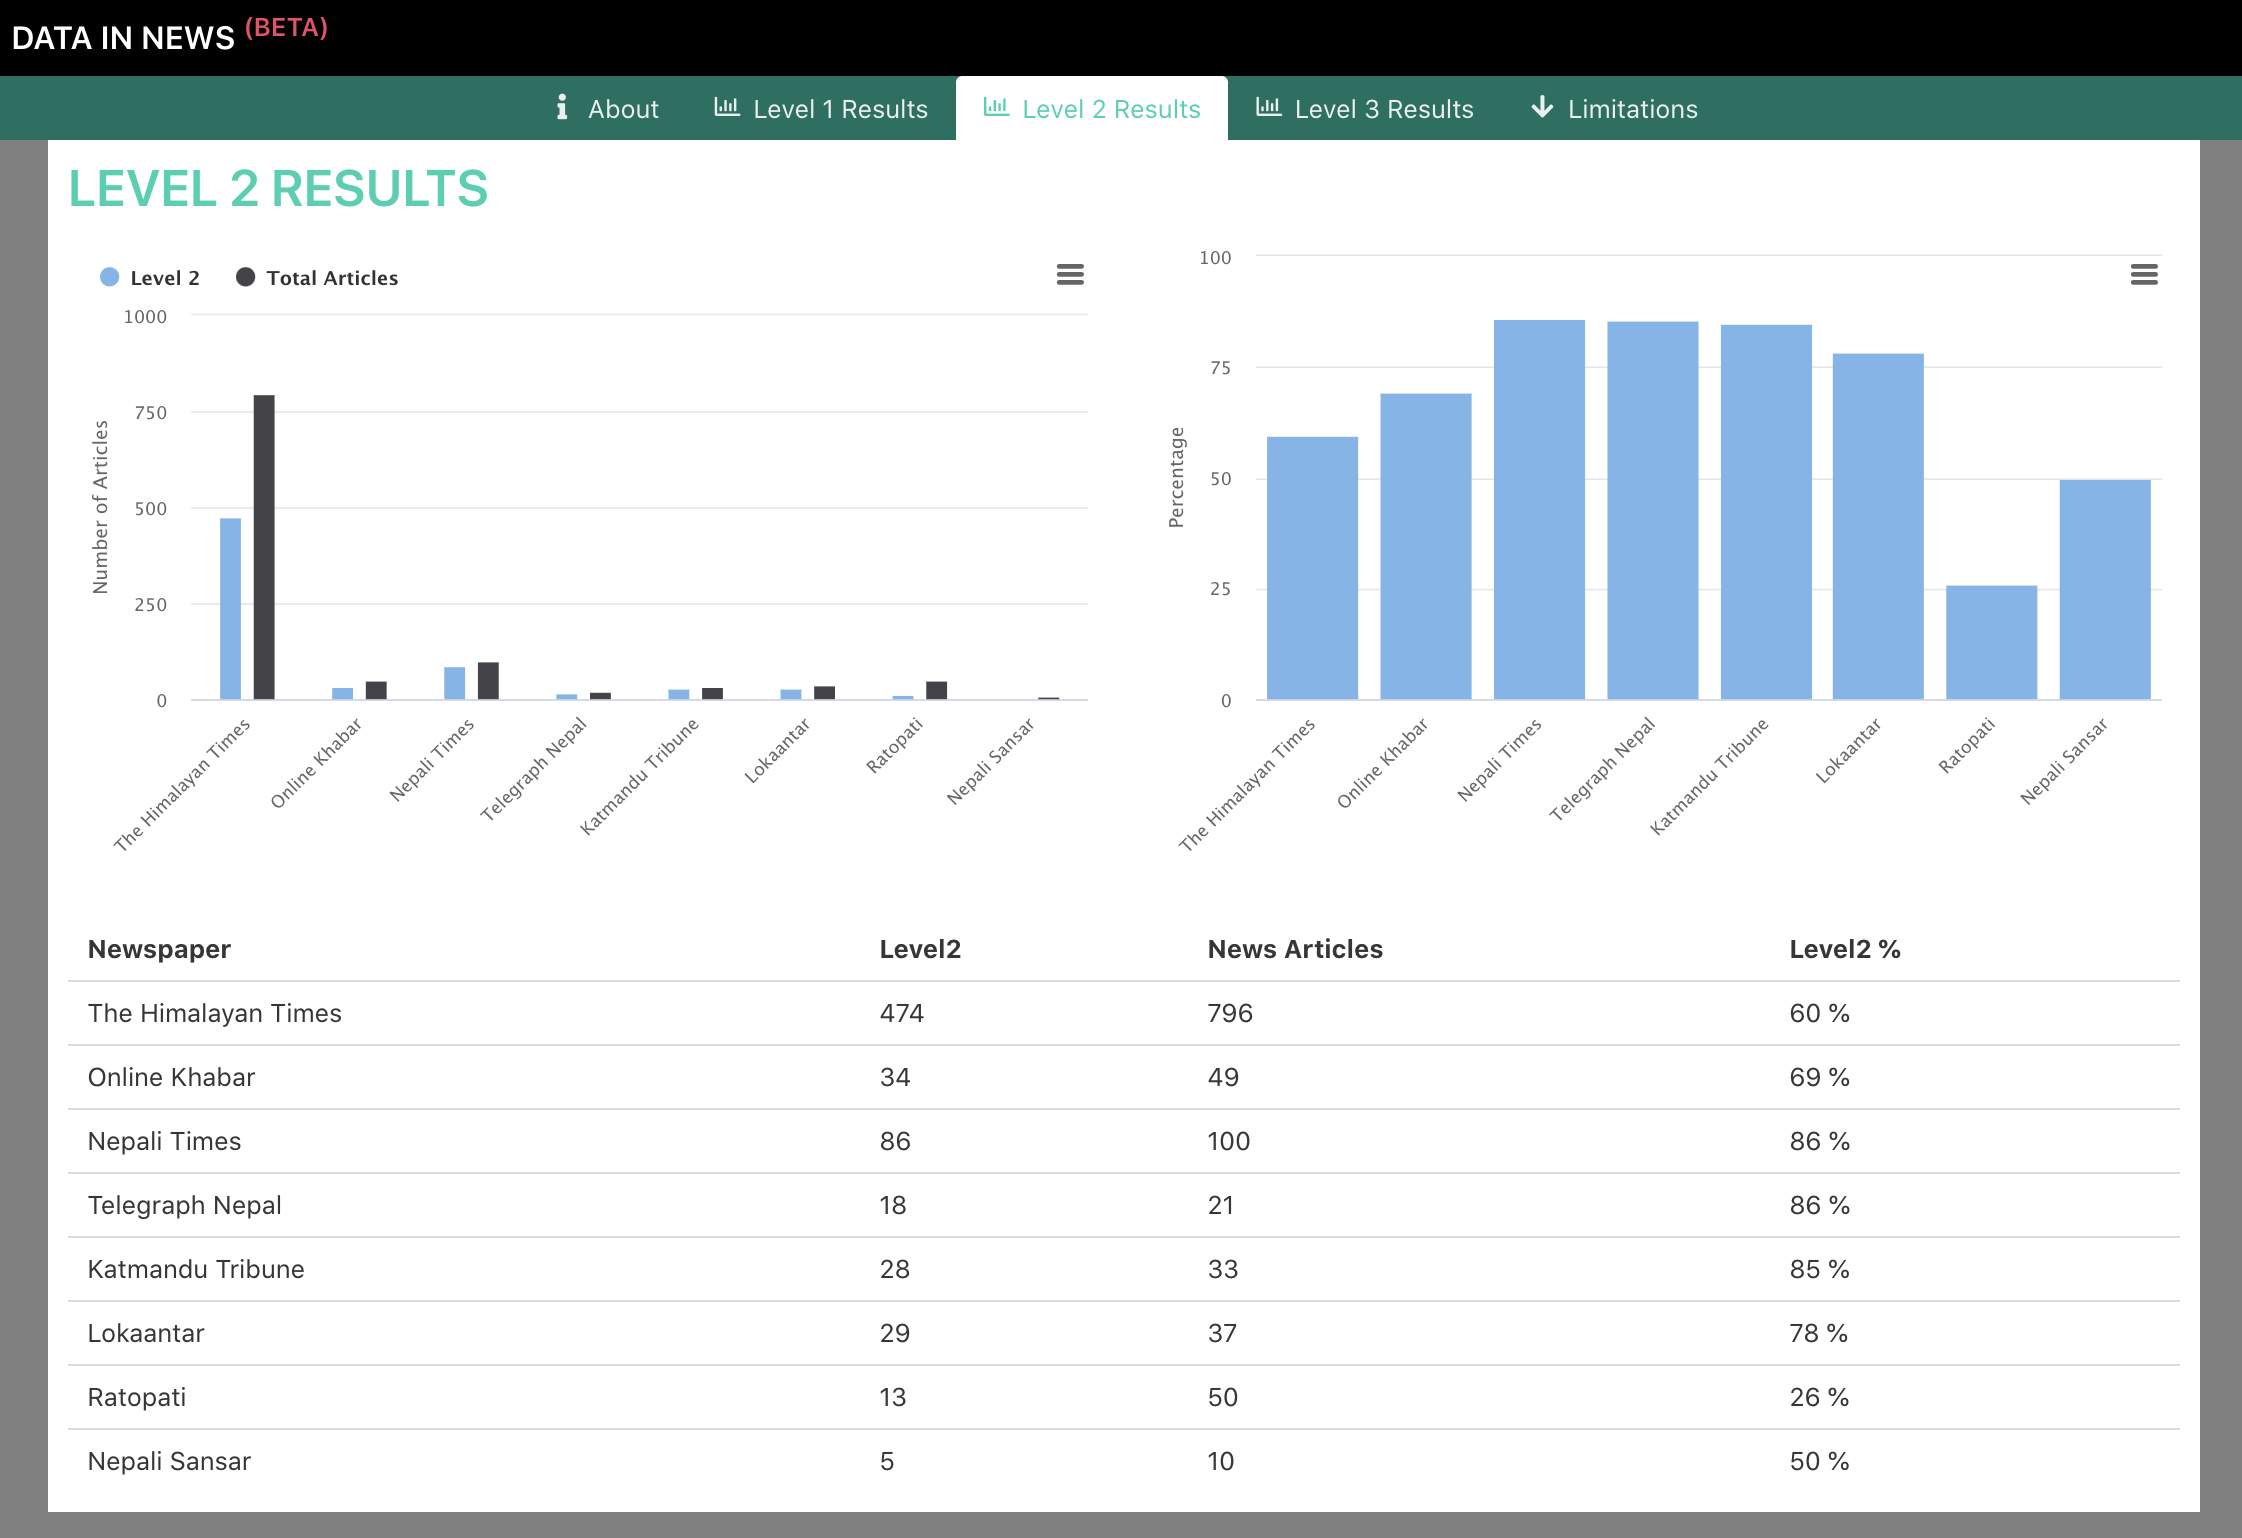Click the chart icon beside Level 3 Results
The width and height of the screenshot is (2242, 1538).
pos(1269,107)
